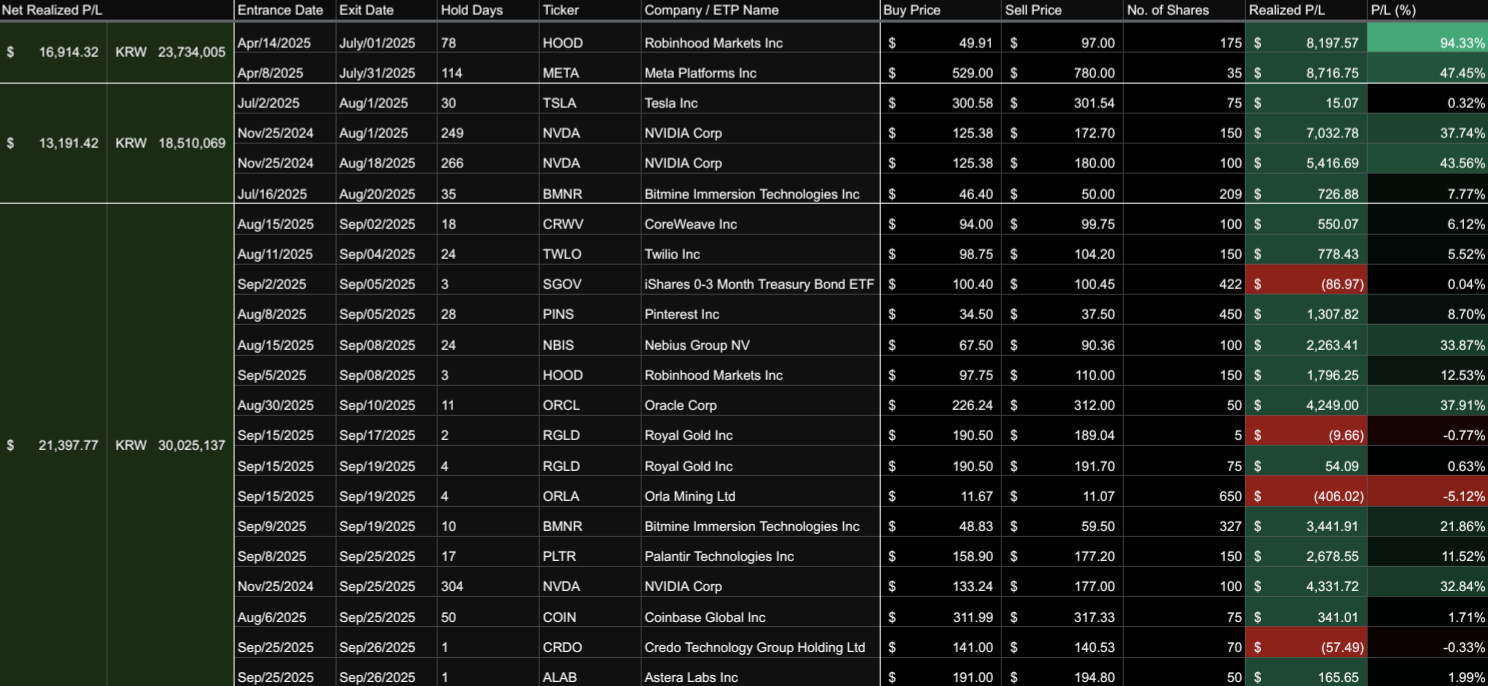The image size is (1488, 686).
Task: Select the TSLA ticker cell
Action: coord(589,103)
